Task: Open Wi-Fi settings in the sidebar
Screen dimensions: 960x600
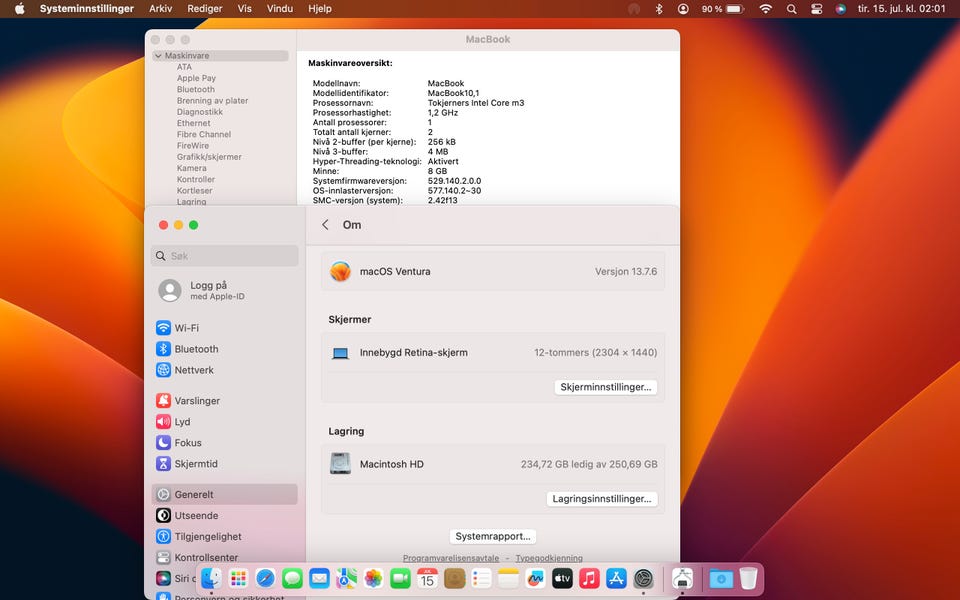Action: pos(186,328)
